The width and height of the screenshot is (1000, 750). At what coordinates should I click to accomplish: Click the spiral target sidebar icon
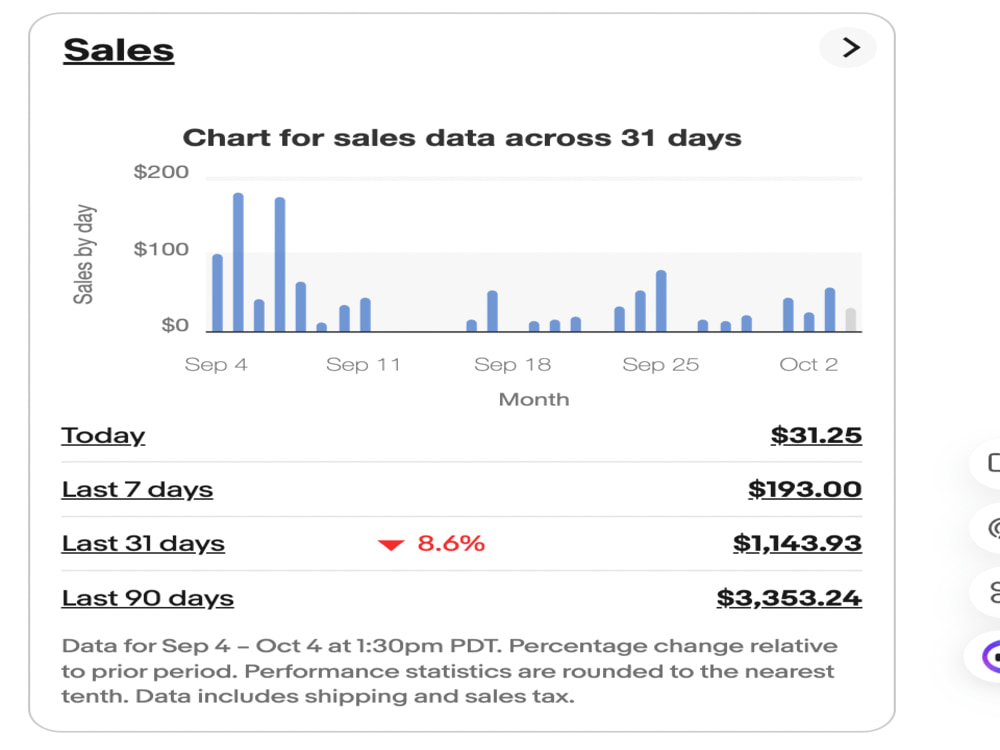(x=994, y=528)
